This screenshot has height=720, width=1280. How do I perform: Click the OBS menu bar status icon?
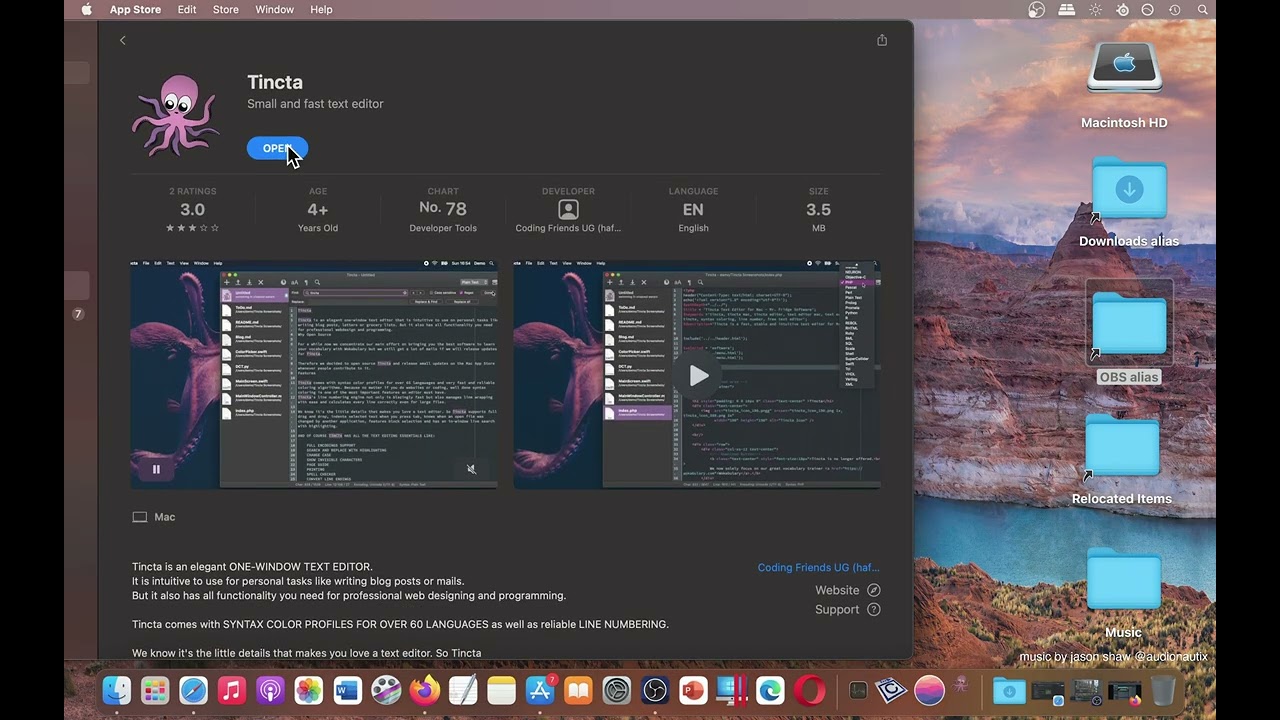click(x=1037, y=9)
